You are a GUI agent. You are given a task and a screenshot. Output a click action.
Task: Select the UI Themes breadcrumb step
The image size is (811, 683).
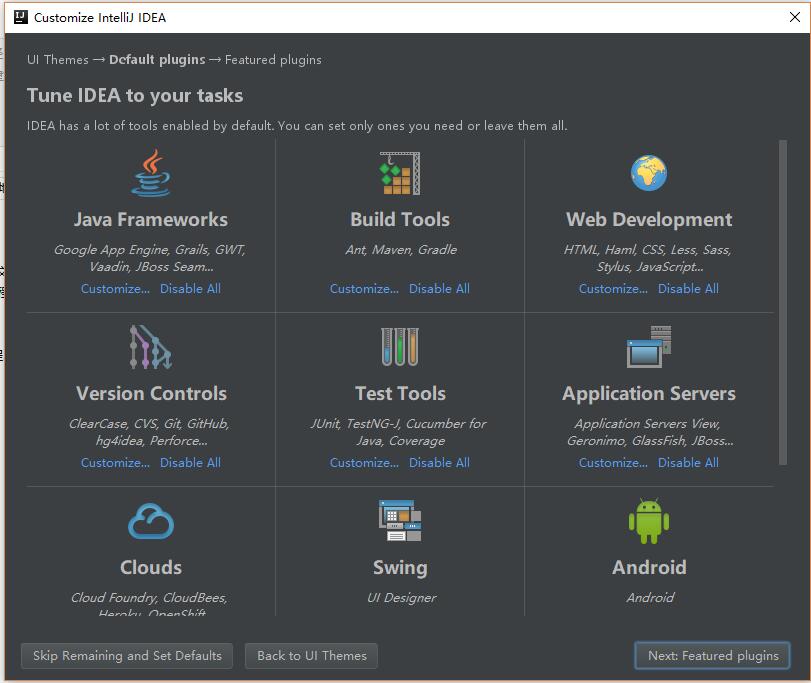(x=58, y=60)
